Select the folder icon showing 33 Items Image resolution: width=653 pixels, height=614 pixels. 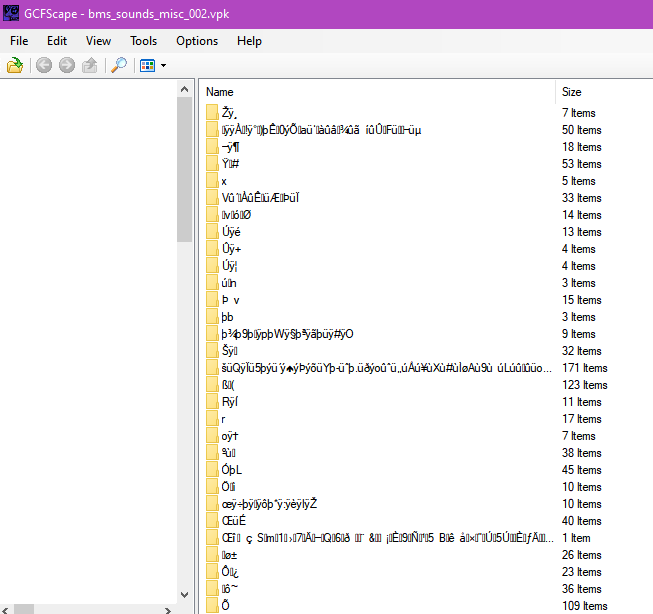212,198
